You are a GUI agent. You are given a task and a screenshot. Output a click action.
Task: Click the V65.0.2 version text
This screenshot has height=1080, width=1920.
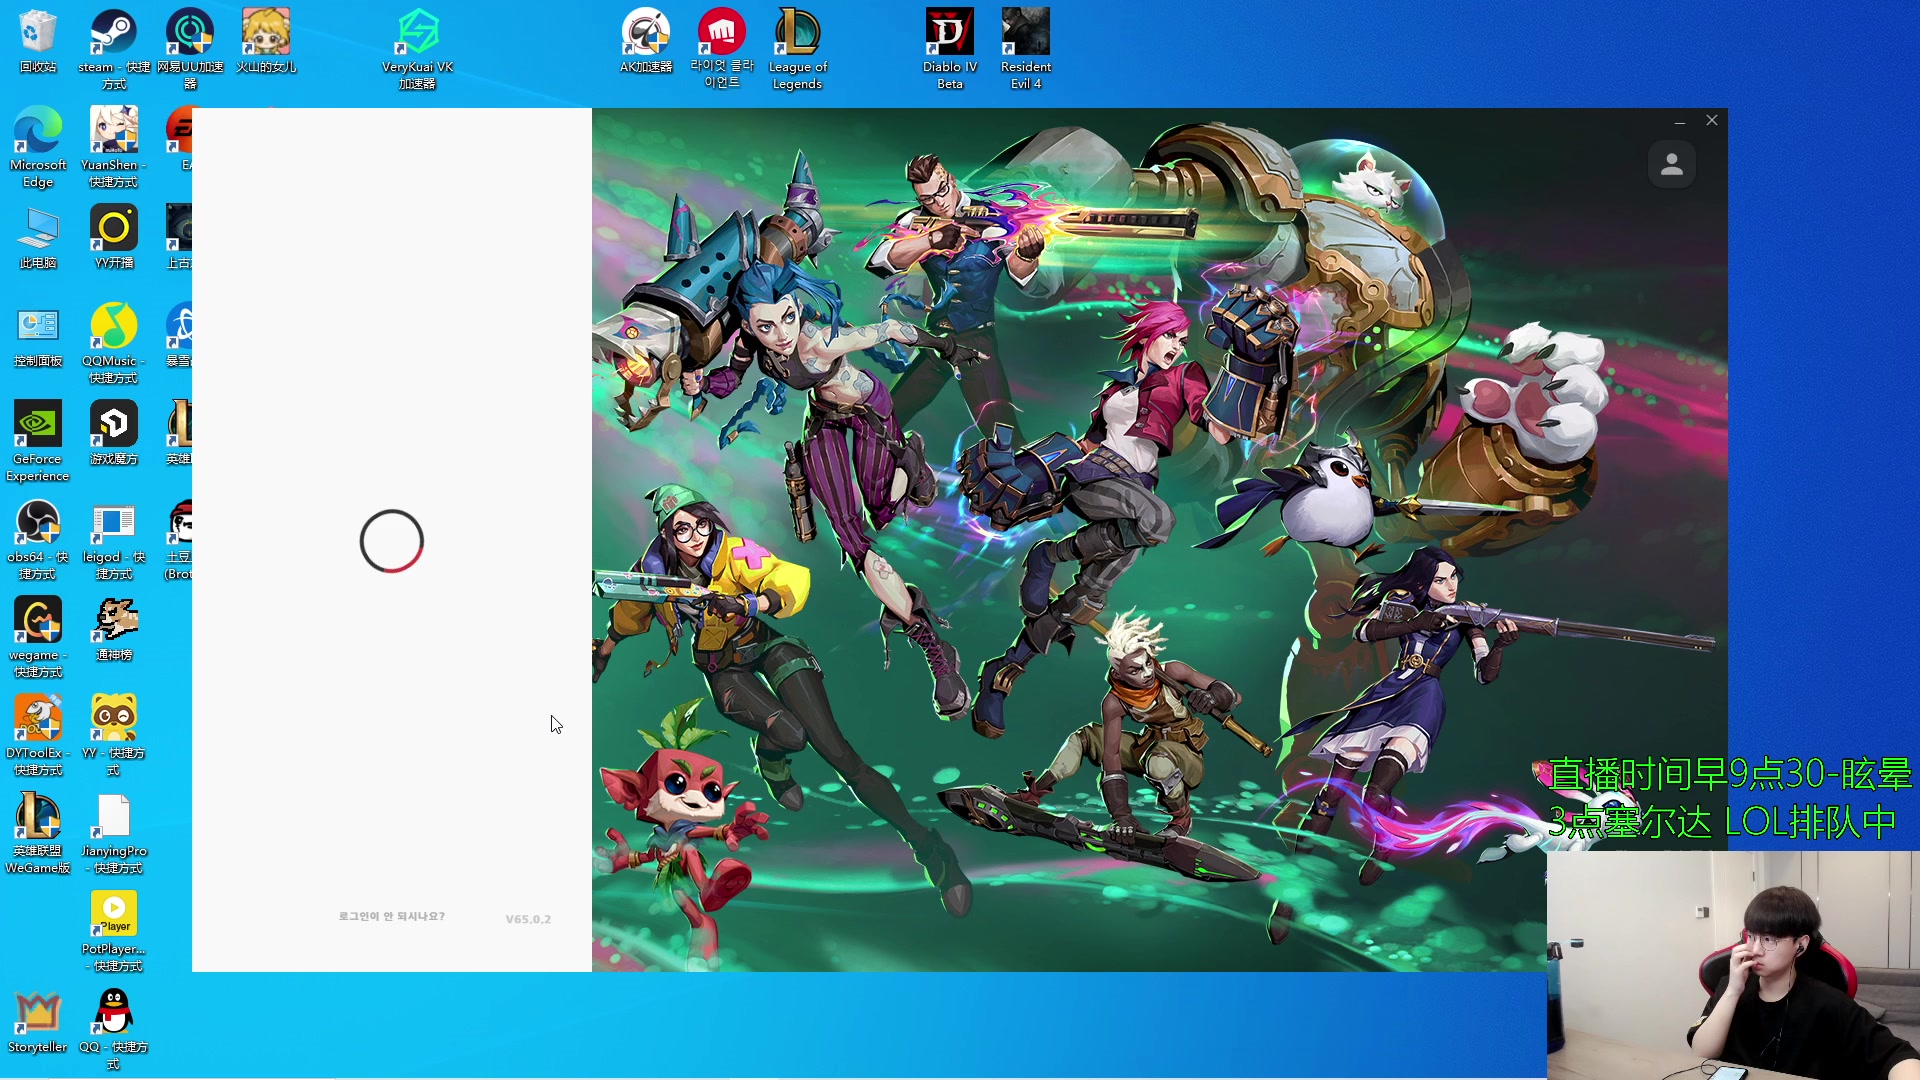coord(528,919)
